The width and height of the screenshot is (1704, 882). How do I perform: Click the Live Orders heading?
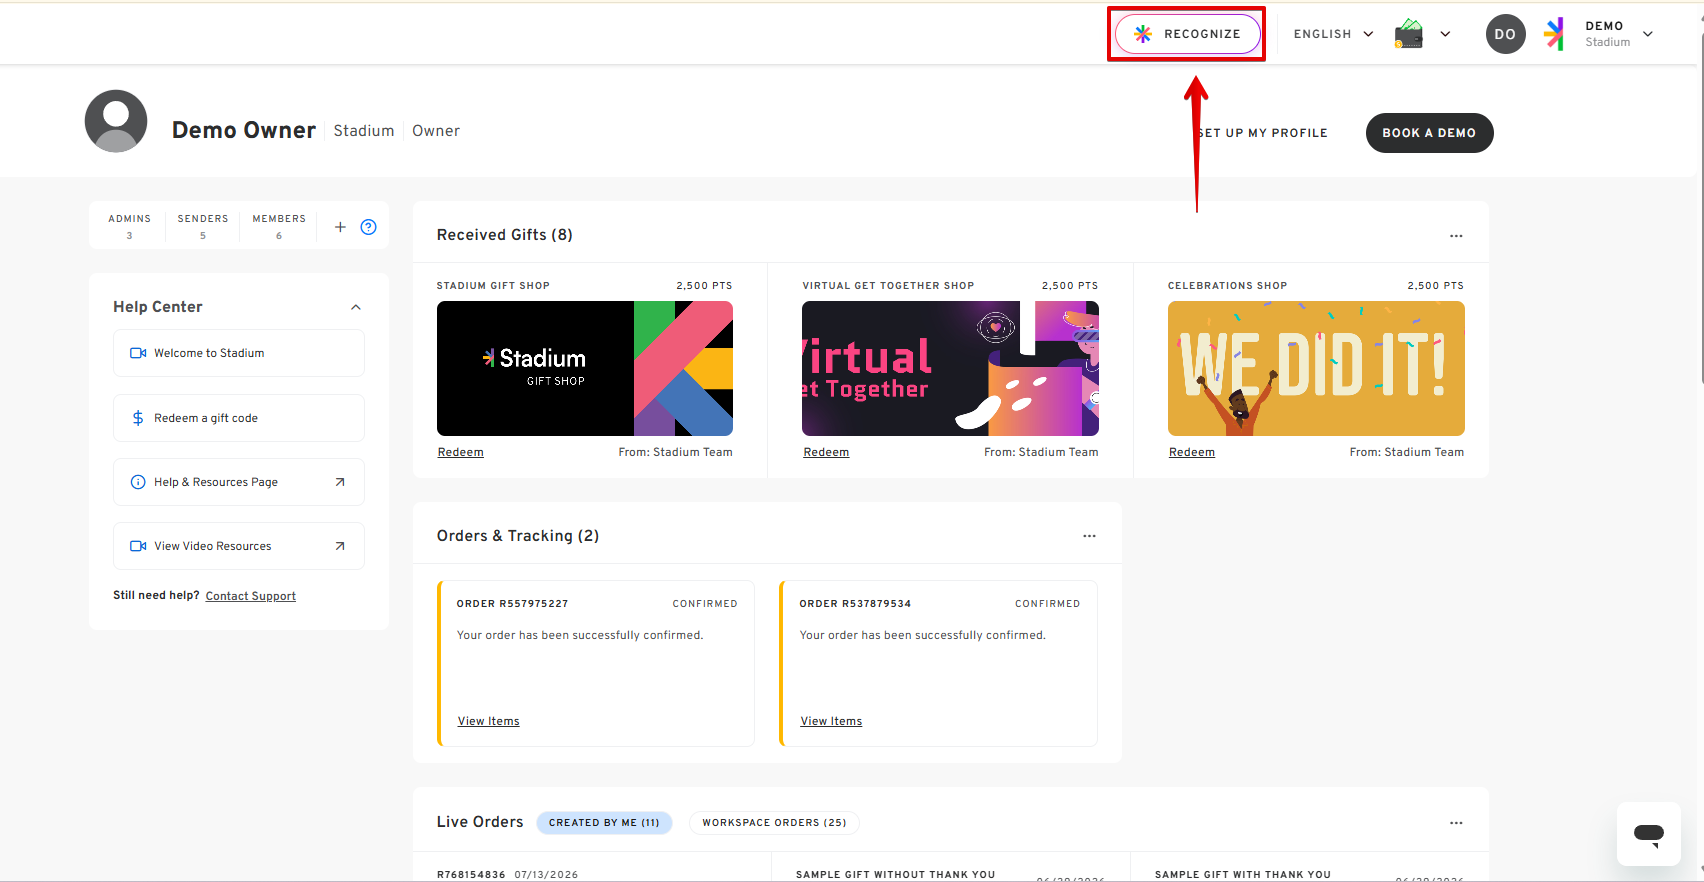pyautogui.click(x=480, y=822)
